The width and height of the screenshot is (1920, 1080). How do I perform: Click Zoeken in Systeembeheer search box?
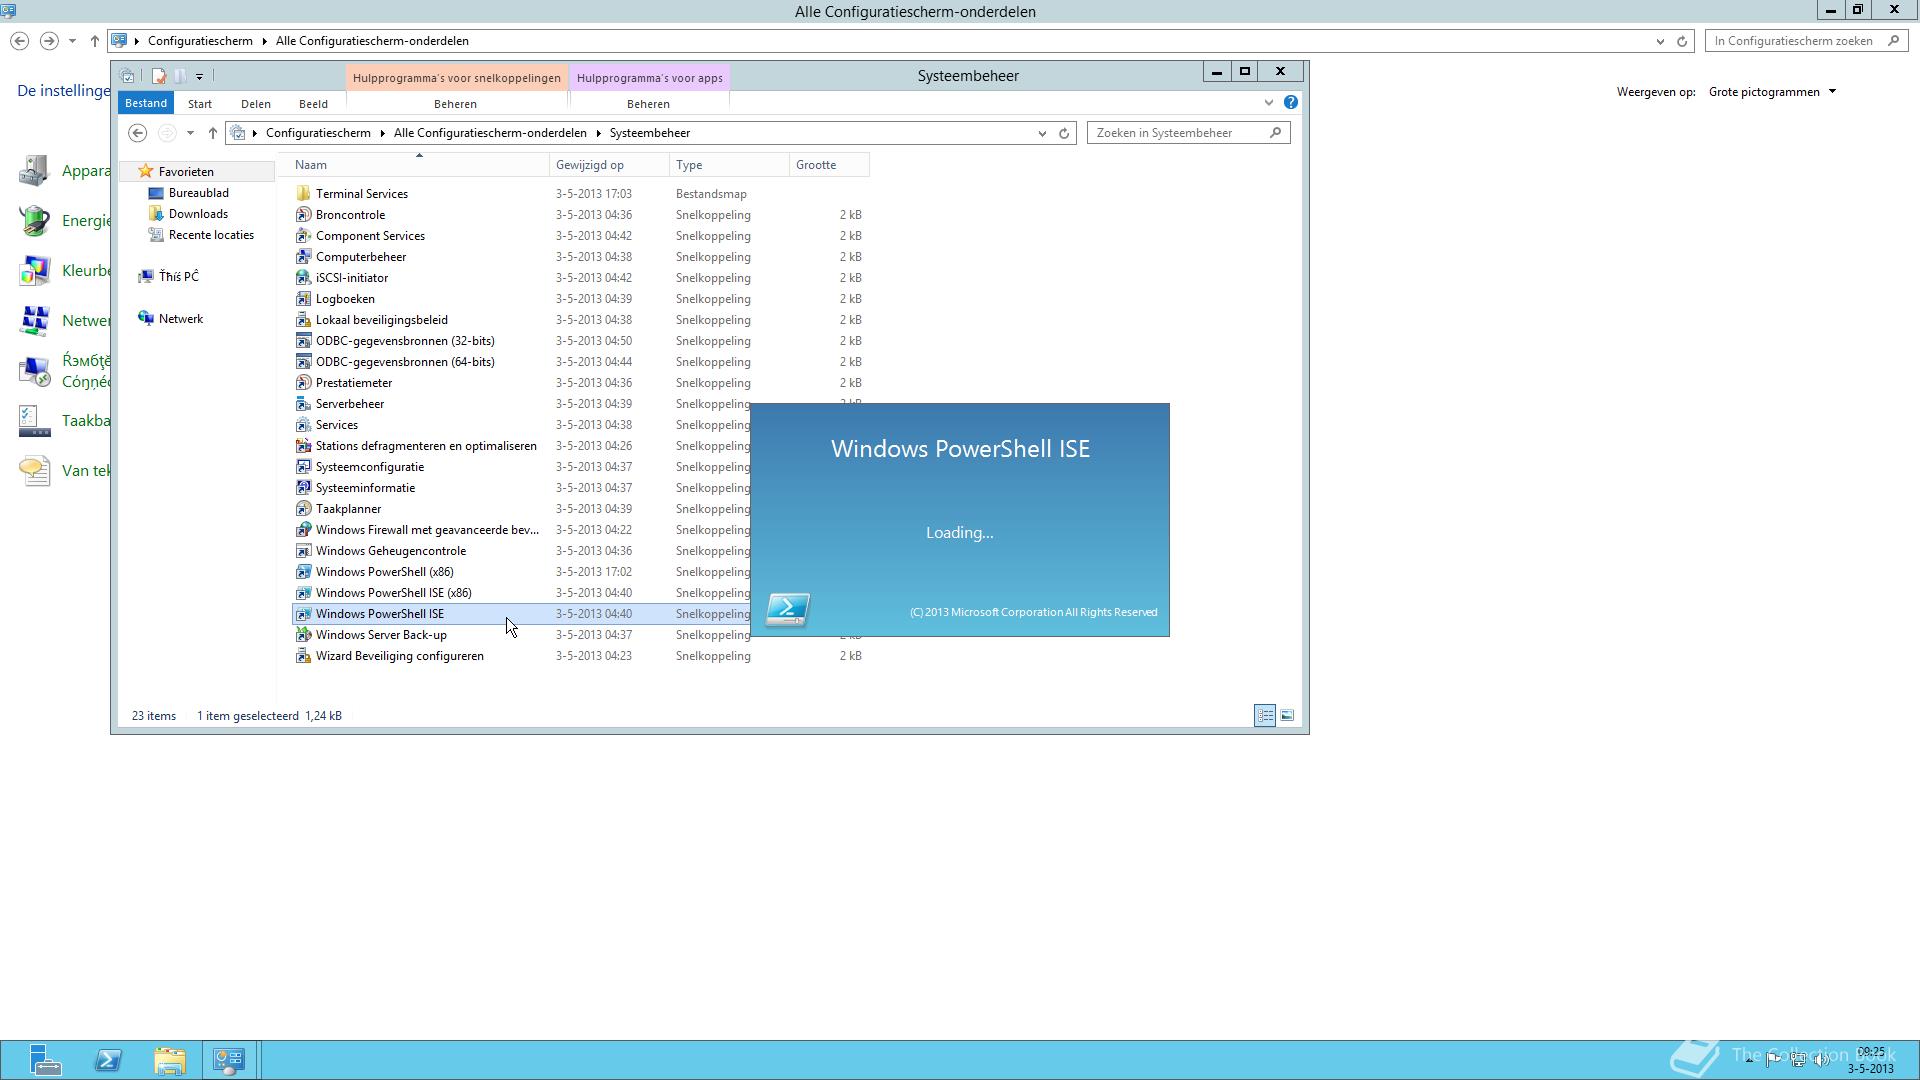[x=1188, y=133]
